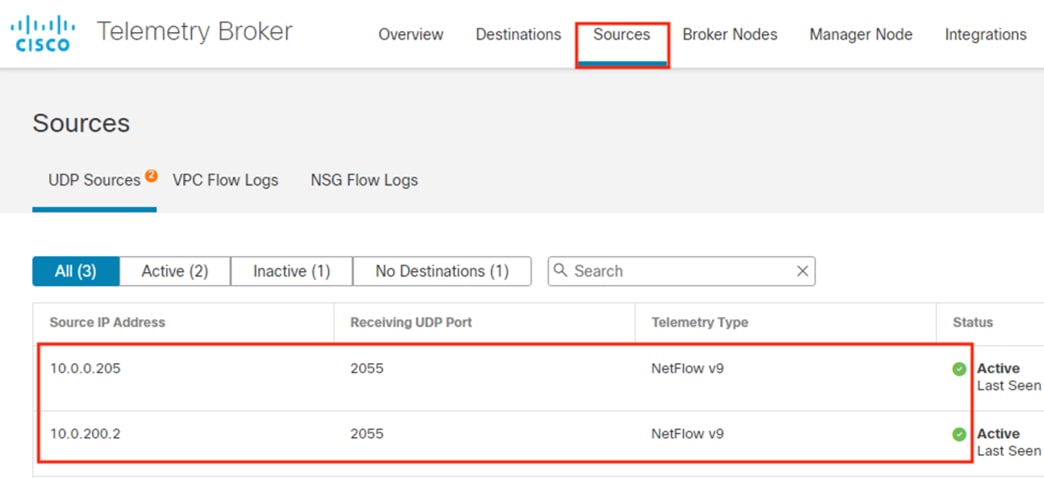Viewport: 1044px width, 478px height.
Task: Click the Telemetry Broker title
Action: click(x=194, y=31)
